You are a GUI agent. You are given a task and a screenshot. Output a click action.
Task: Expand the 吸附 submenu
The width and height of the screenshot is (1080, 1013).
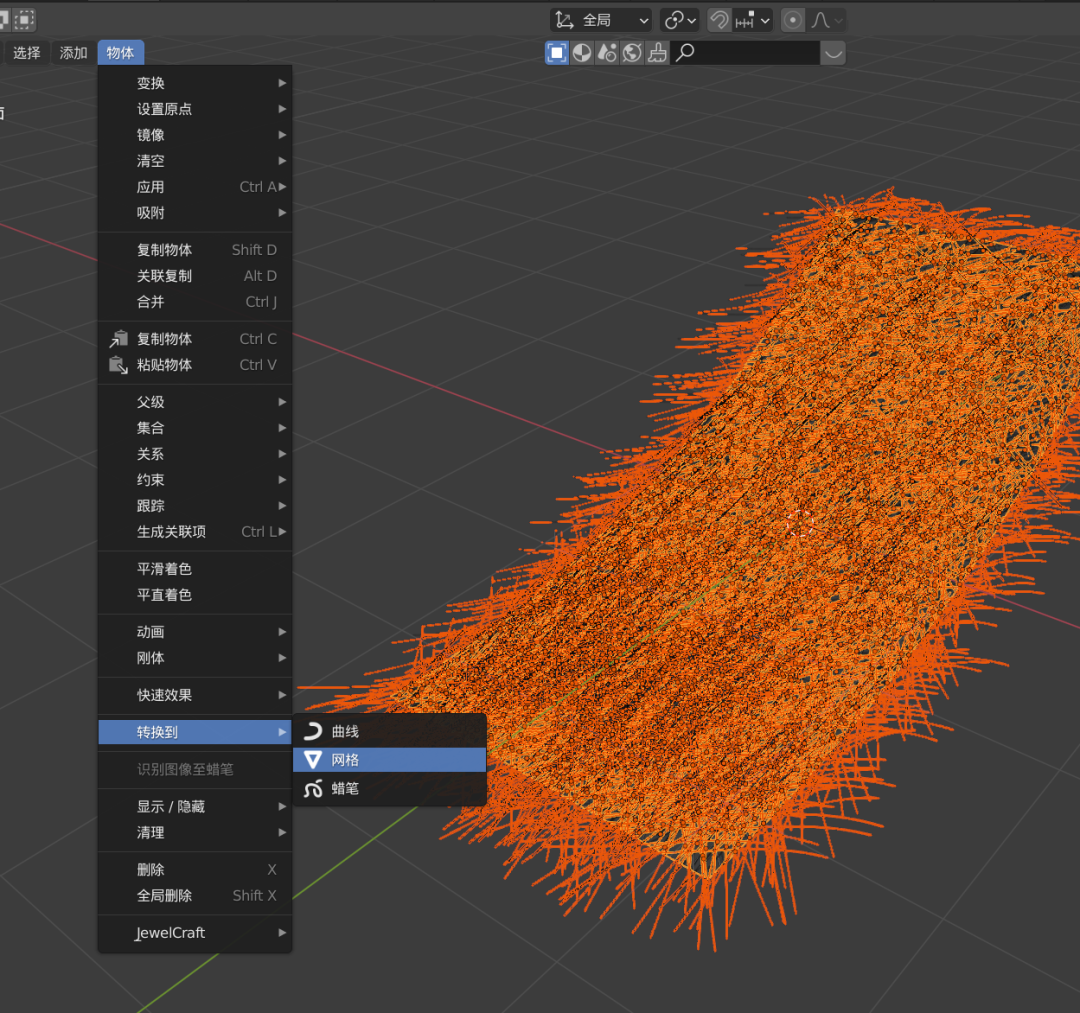point(195,213)
